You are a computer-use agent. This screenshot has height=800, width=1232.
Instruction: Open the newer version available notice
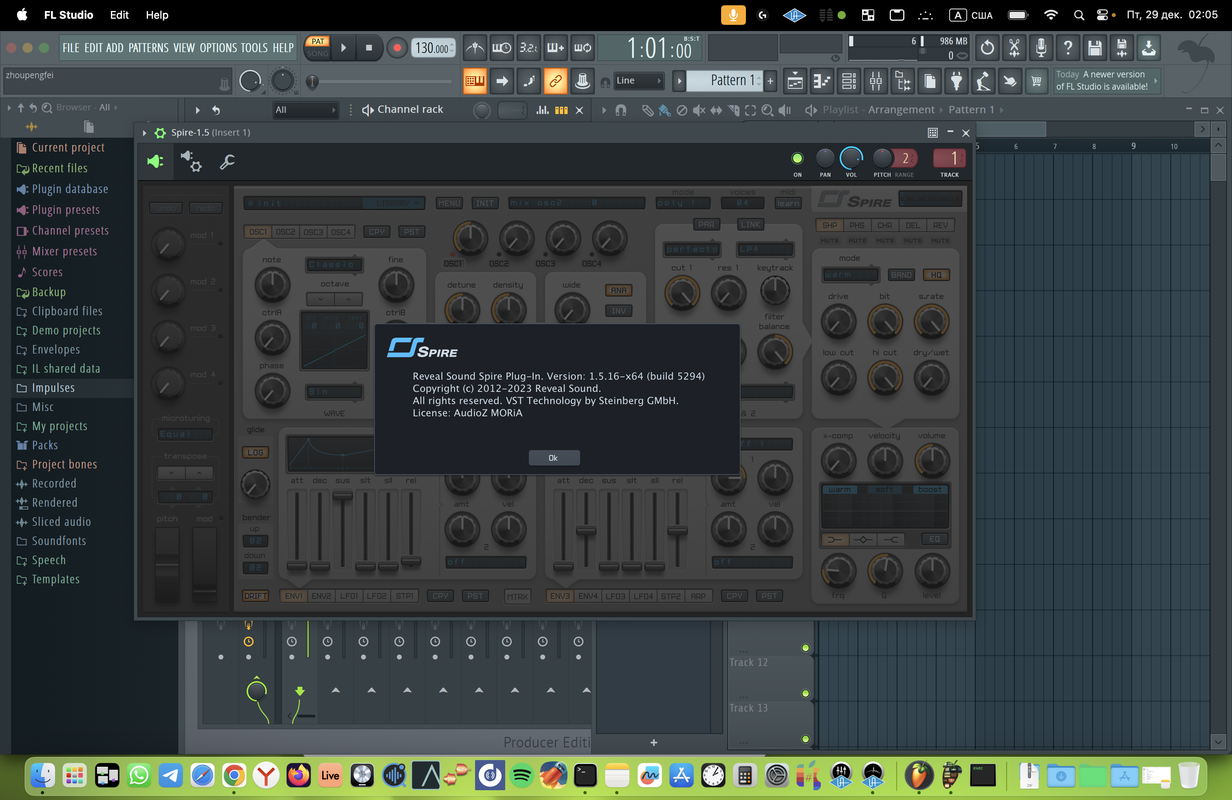click(x=1108, y=80)
